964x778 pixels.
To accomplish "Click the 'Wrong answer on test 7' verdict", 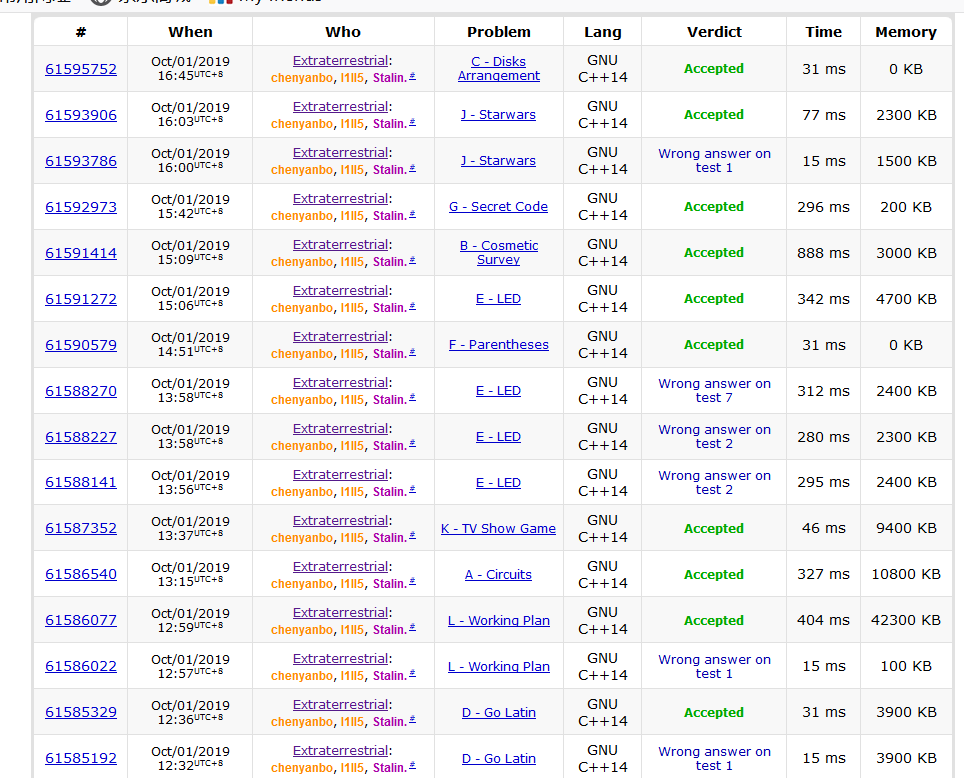I will click(714, 391).
